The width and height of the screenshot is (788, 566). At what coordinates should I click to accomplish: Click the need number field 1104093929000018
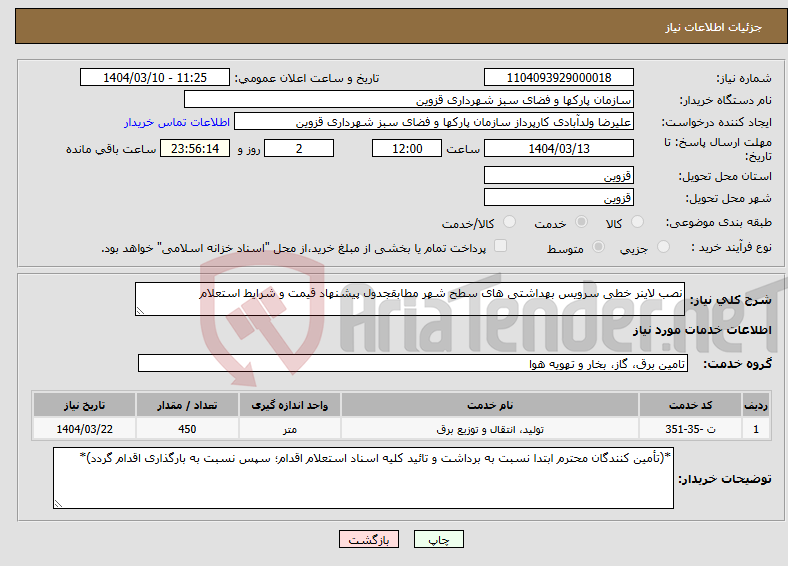pyautogui.click(x=558, y=77)
